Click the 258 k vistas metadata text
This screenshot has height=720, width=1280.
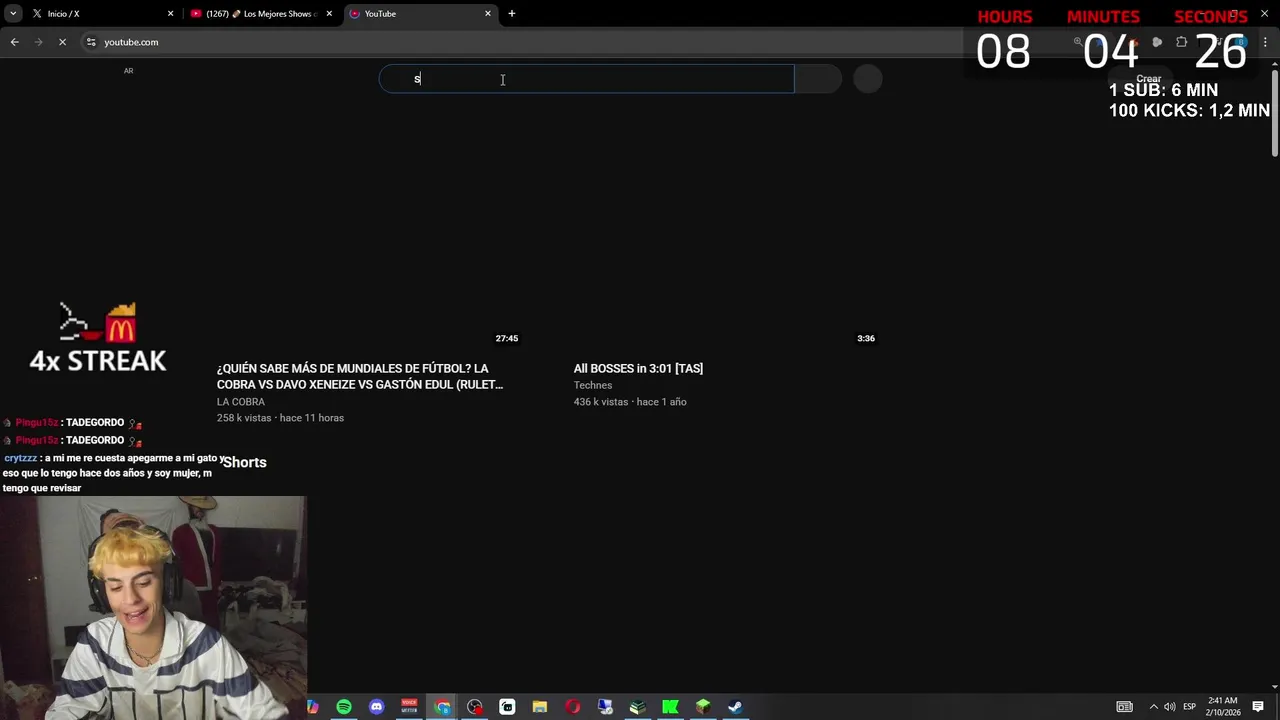[x=244, y=418]
